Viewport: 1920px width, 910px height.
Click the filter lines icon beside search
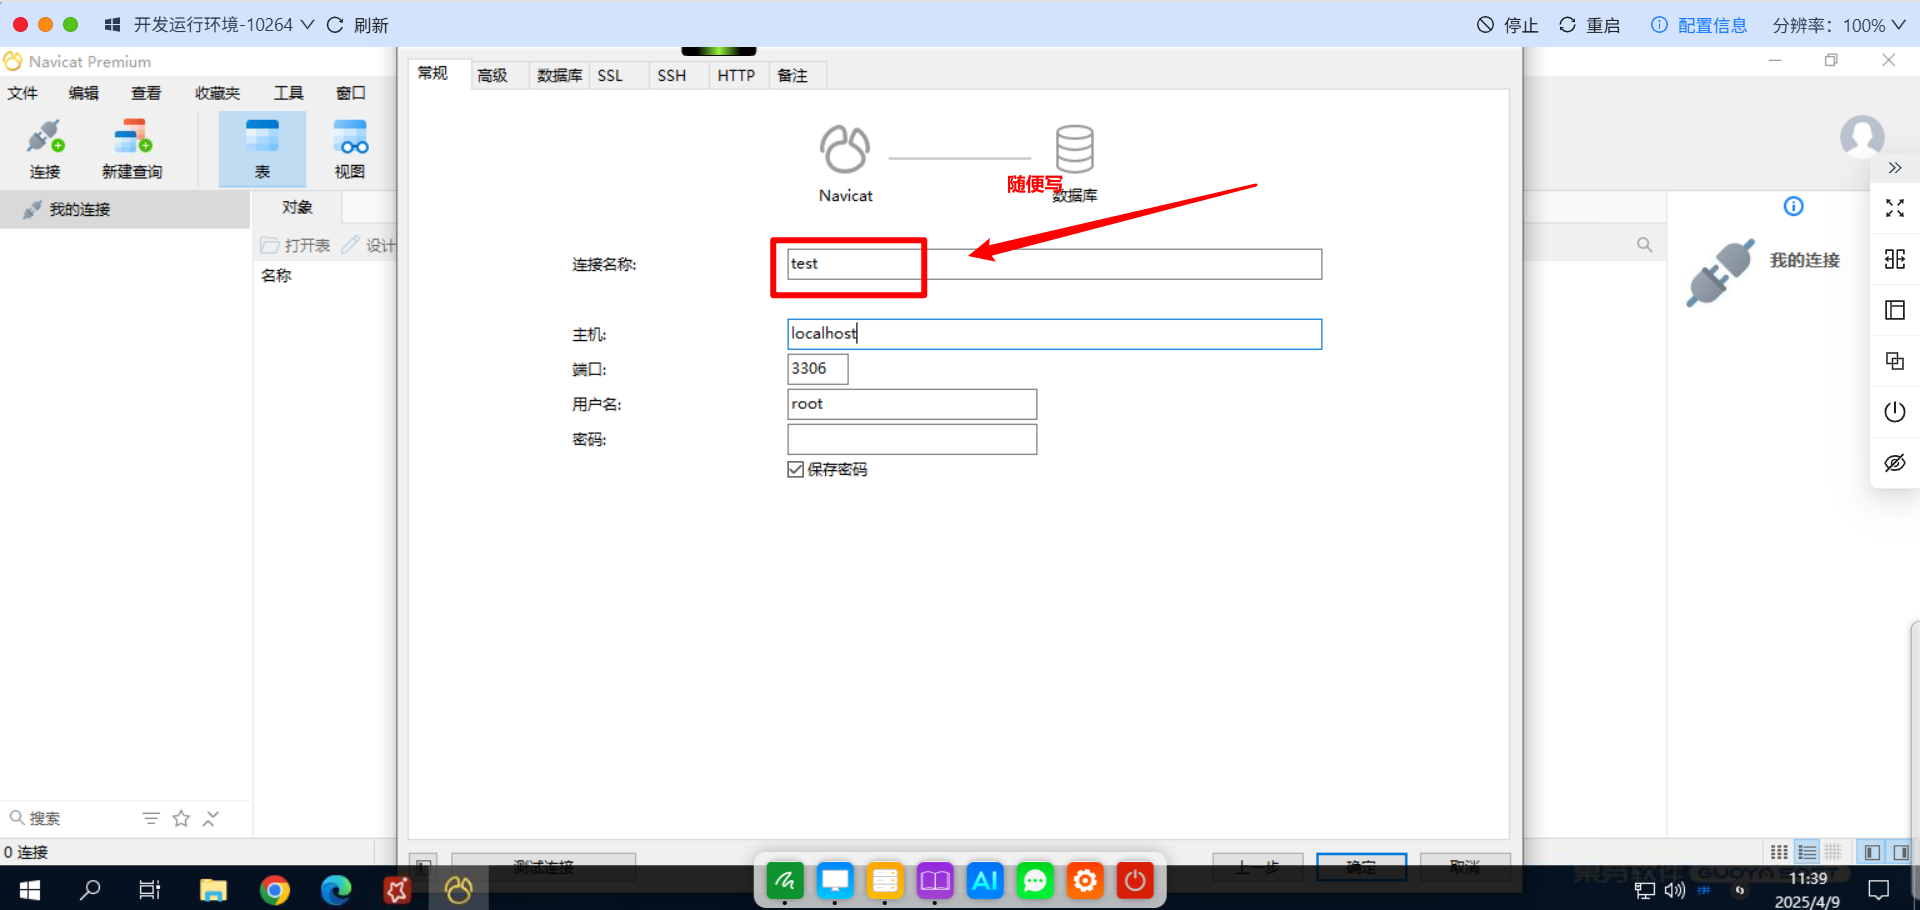151,818
